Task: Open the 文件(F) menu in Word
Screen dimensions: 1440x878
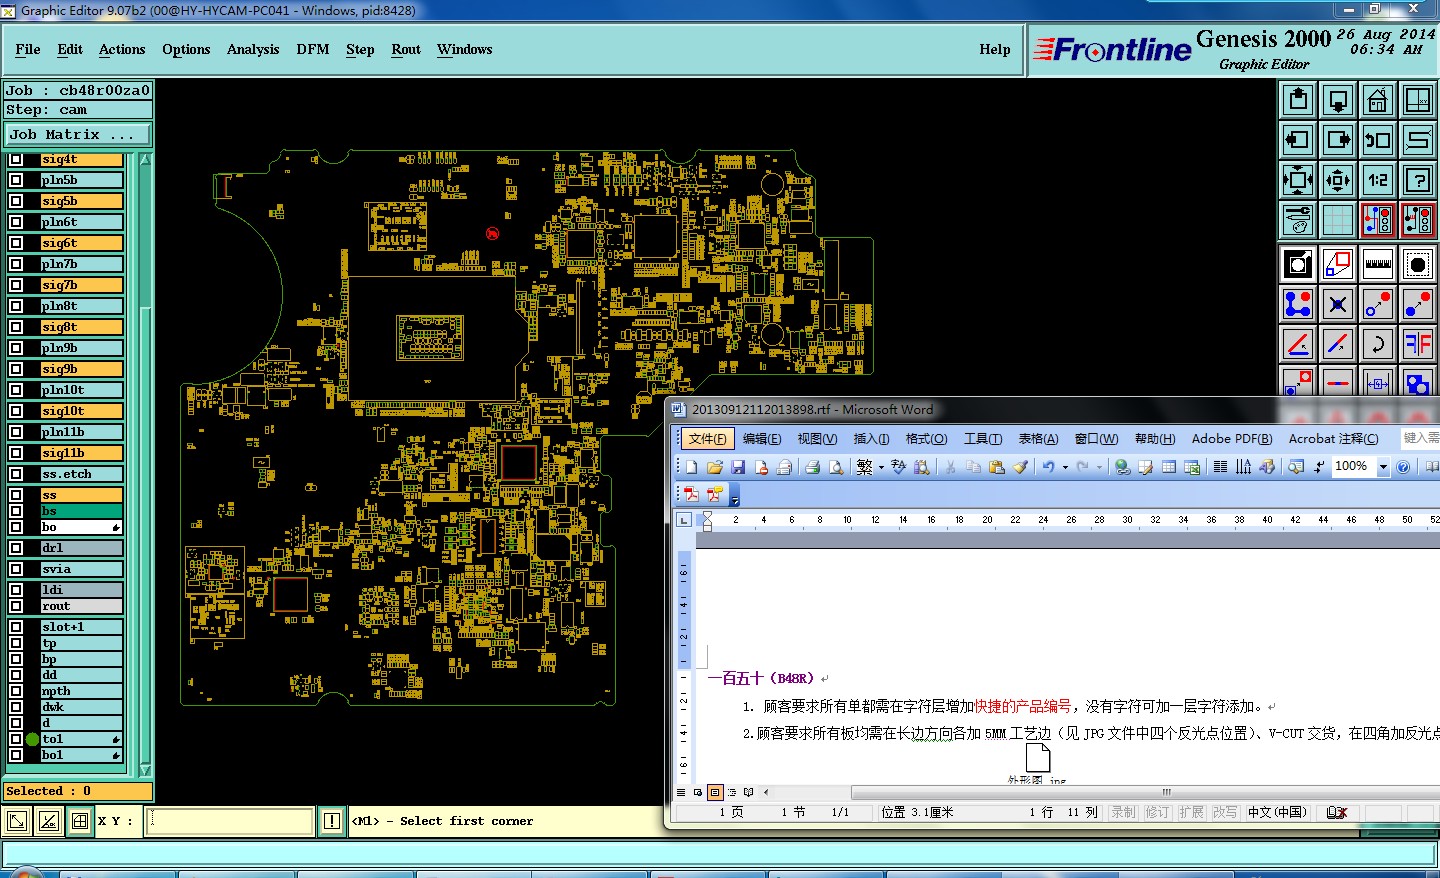Action: [x=708, y=439]
